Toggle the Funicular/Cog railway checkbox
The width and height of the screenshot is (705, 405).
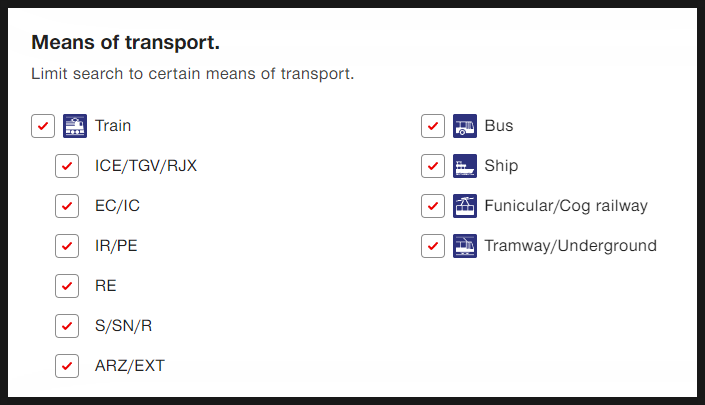[433, 206]
